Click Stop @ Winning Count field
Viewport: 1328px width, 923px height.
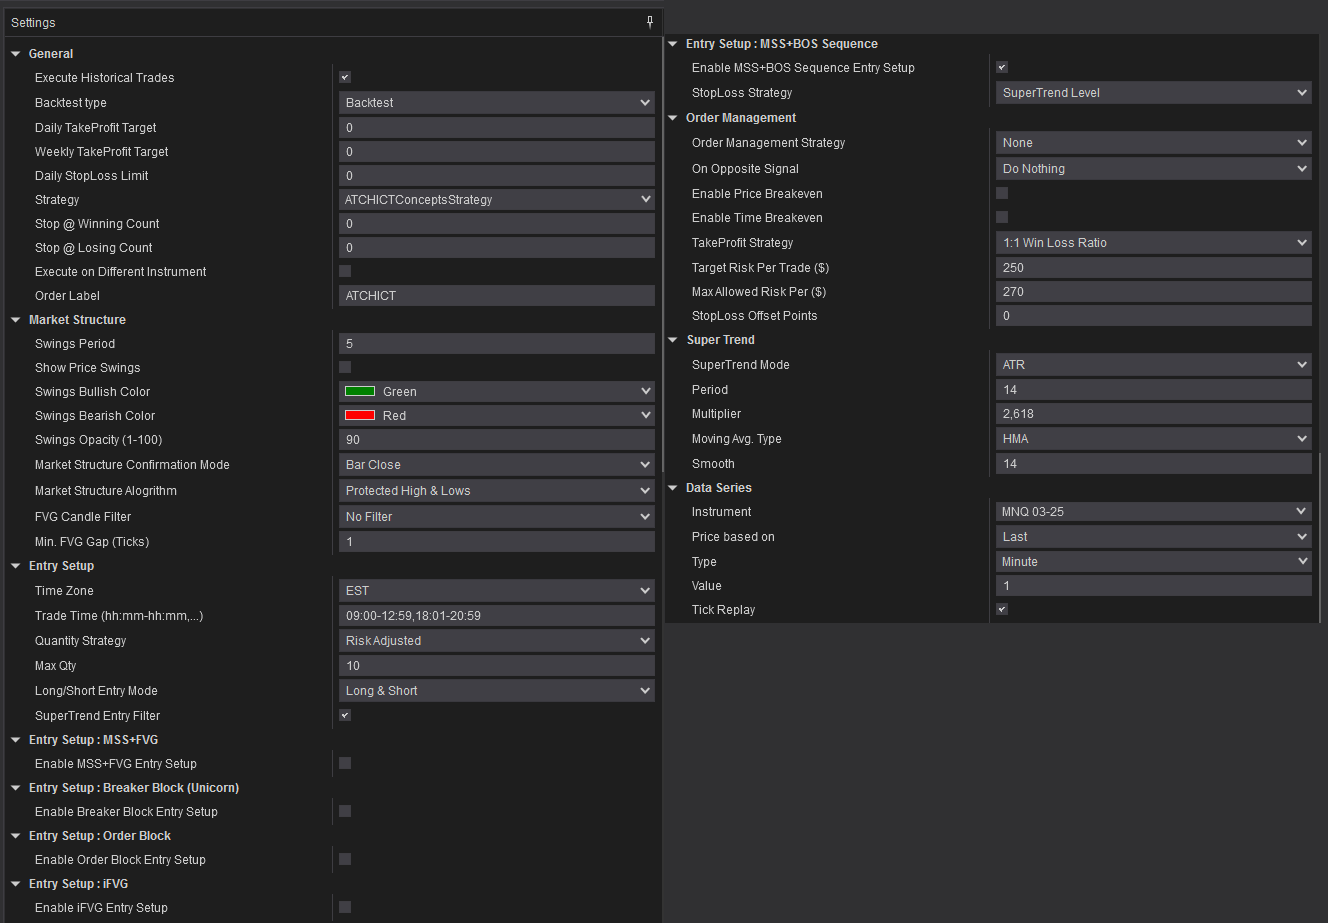coord(497,224)
